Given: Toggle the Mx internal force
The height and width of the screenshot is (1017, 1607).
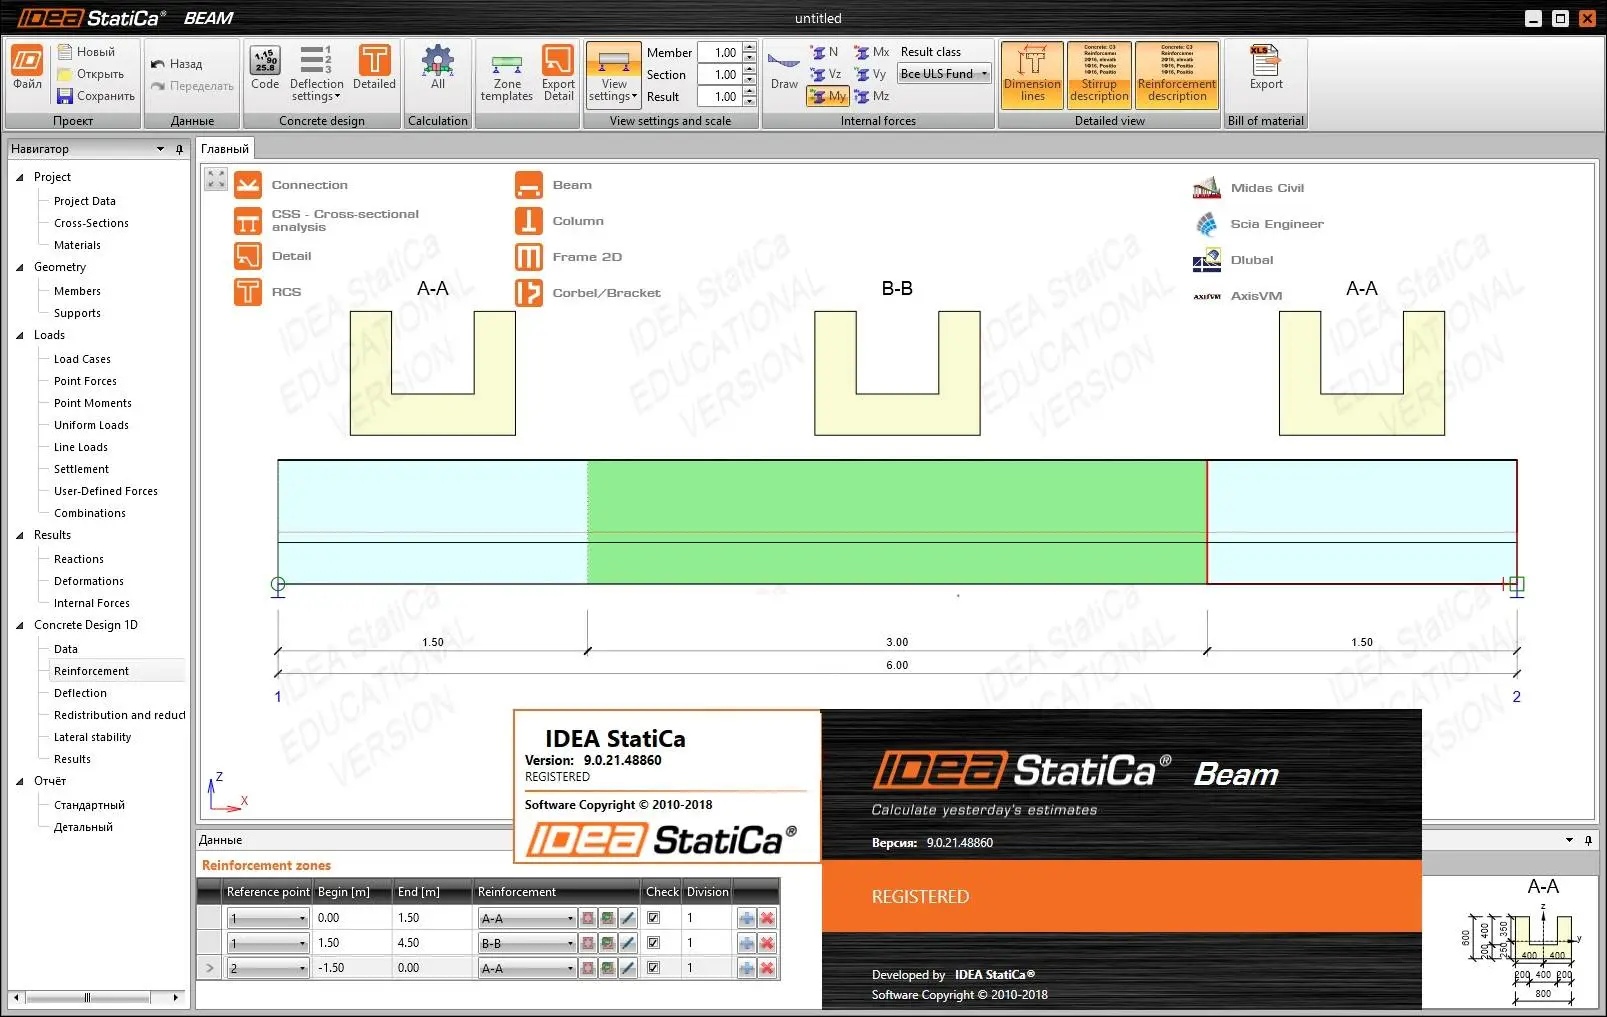Looking at the screenshot, I should (872, 52).
